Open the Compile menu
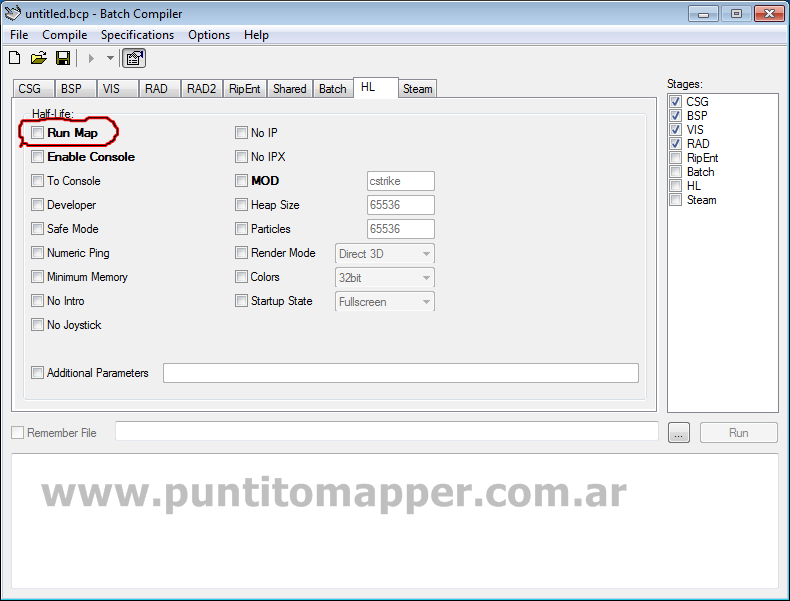 [x=64, y=35]
